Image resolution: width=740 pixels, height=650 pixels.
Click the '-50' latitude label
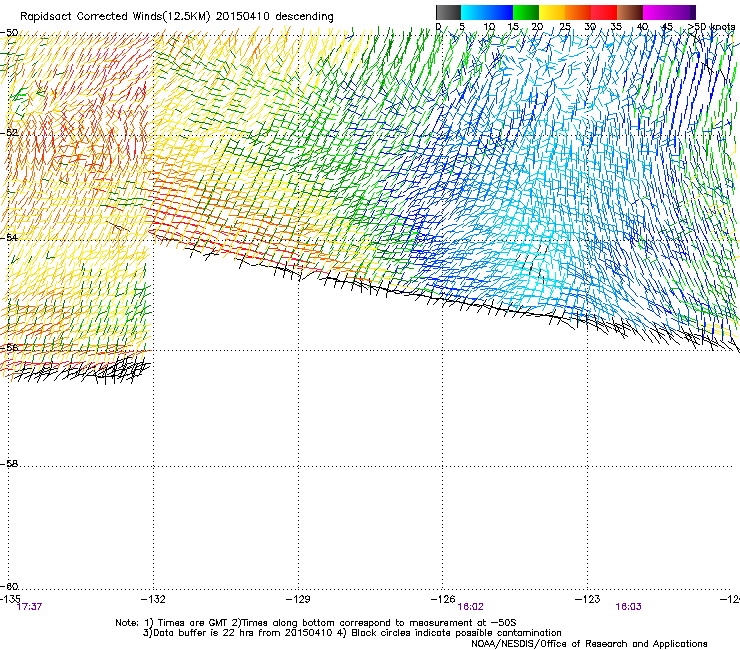(x=9, y=33)
